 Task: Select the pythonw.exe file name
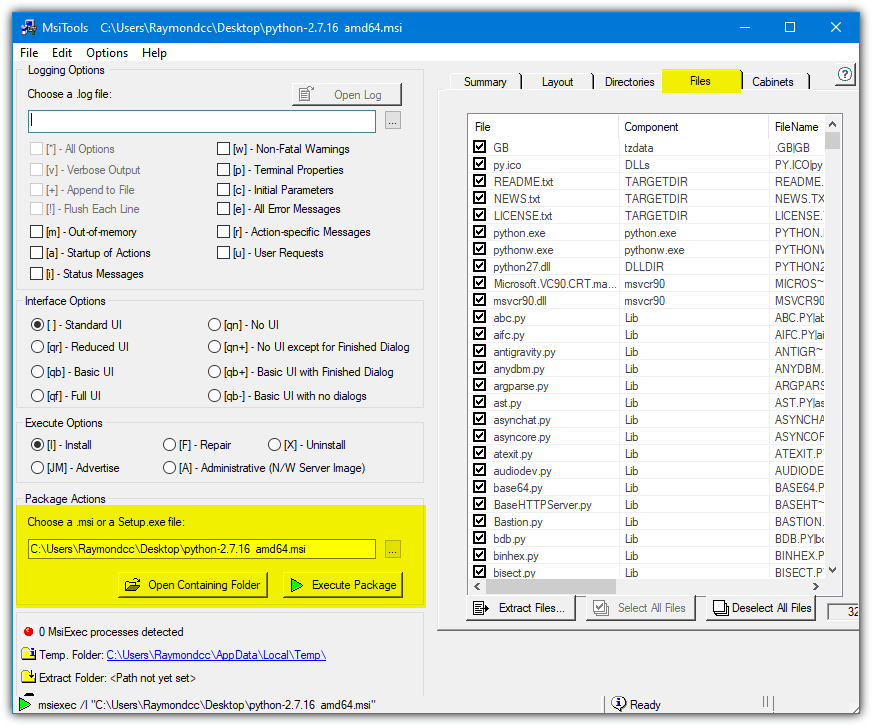tap(523, 250)
